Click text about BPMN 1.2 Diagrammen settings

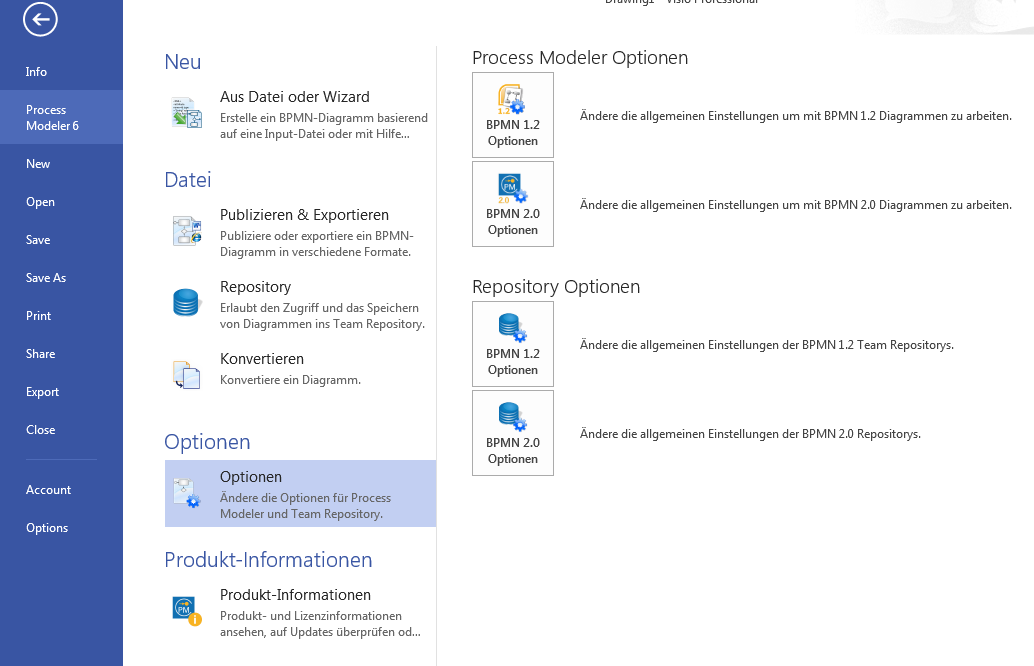(x=795, y=116)
